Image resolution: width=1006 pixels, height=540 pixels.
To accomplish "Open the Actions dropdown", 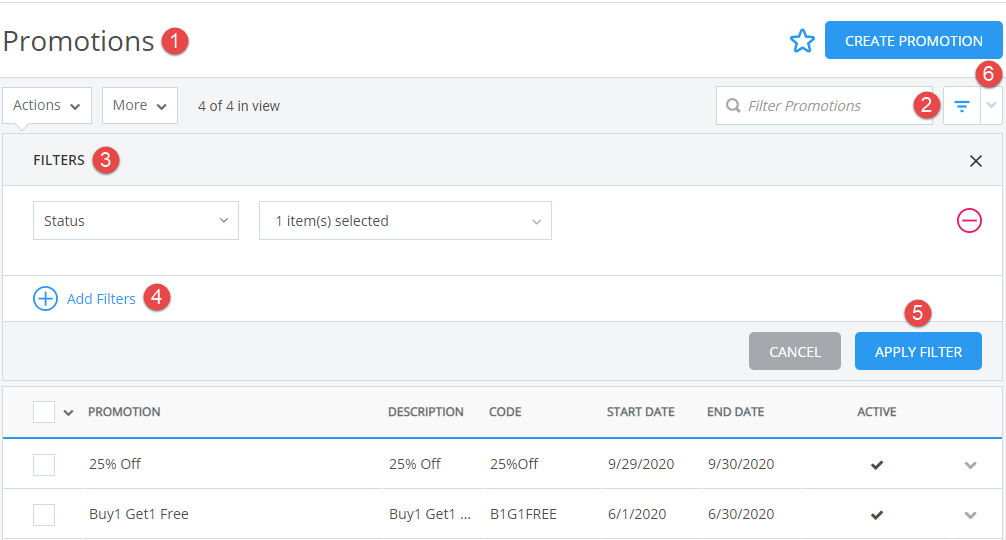I will [x=47, y=105].
